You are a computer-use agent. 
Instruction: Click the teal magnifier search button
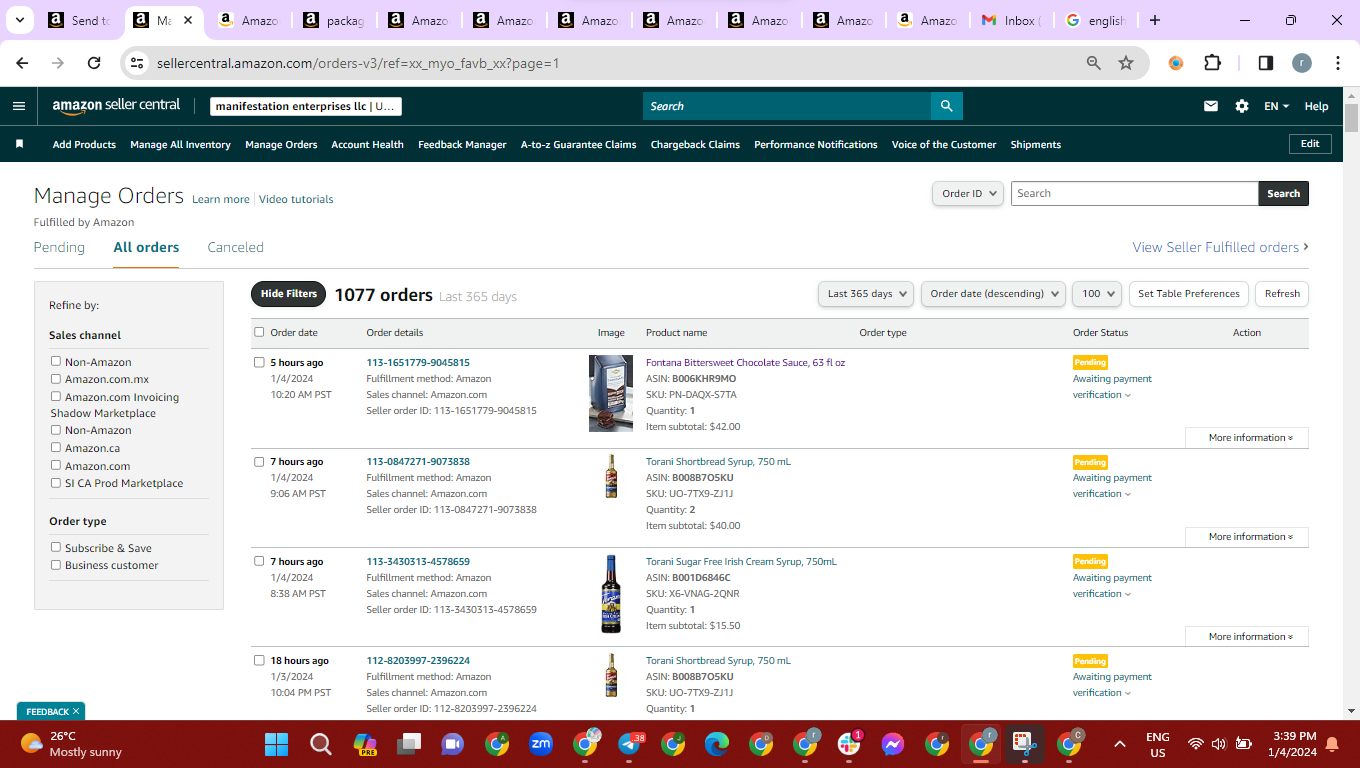[x=946, y=106]
